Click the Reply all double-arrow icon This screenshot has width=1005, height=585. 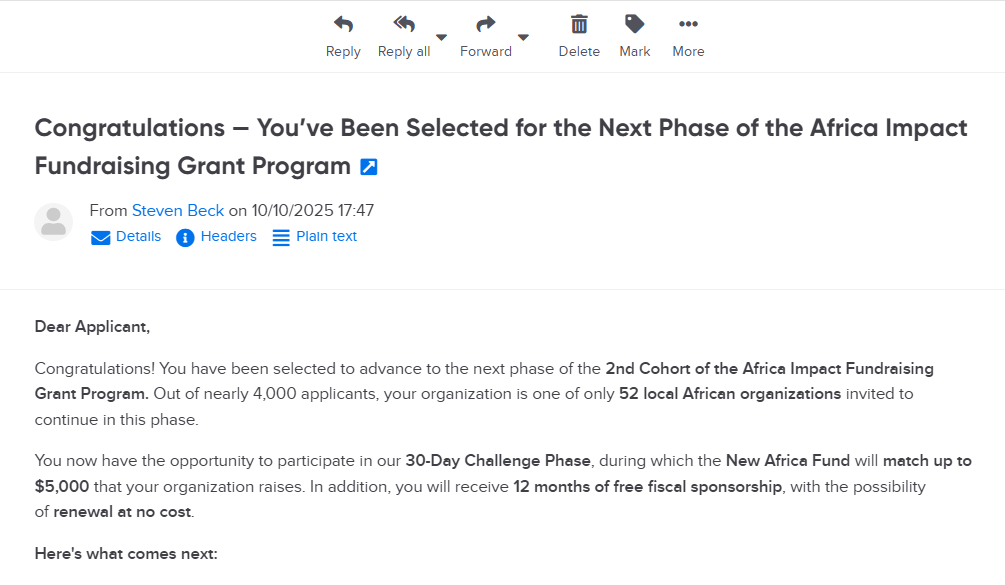coord(403,24)
